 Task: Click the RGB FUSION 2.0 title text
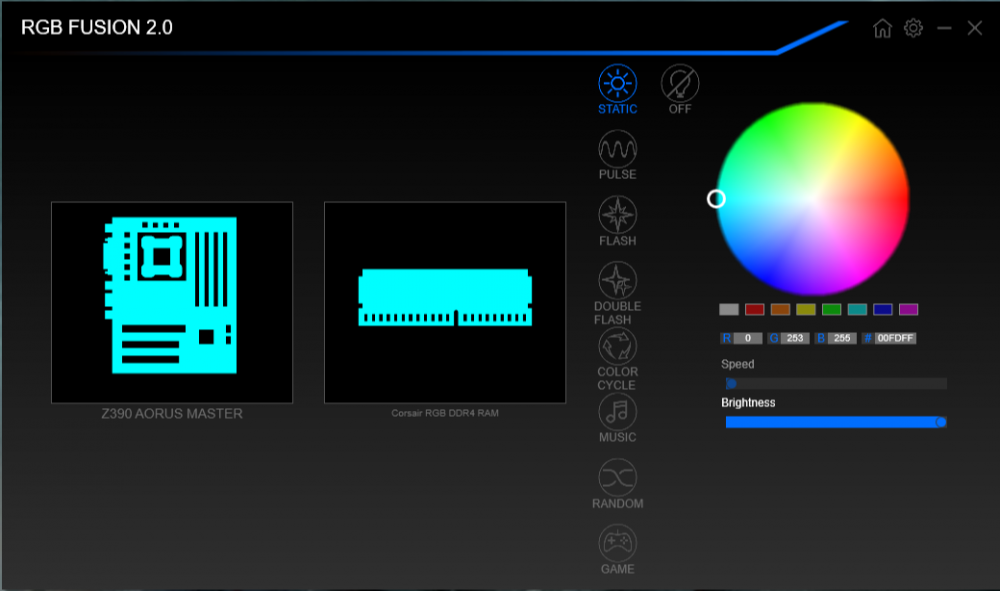(x=97, y=27)
